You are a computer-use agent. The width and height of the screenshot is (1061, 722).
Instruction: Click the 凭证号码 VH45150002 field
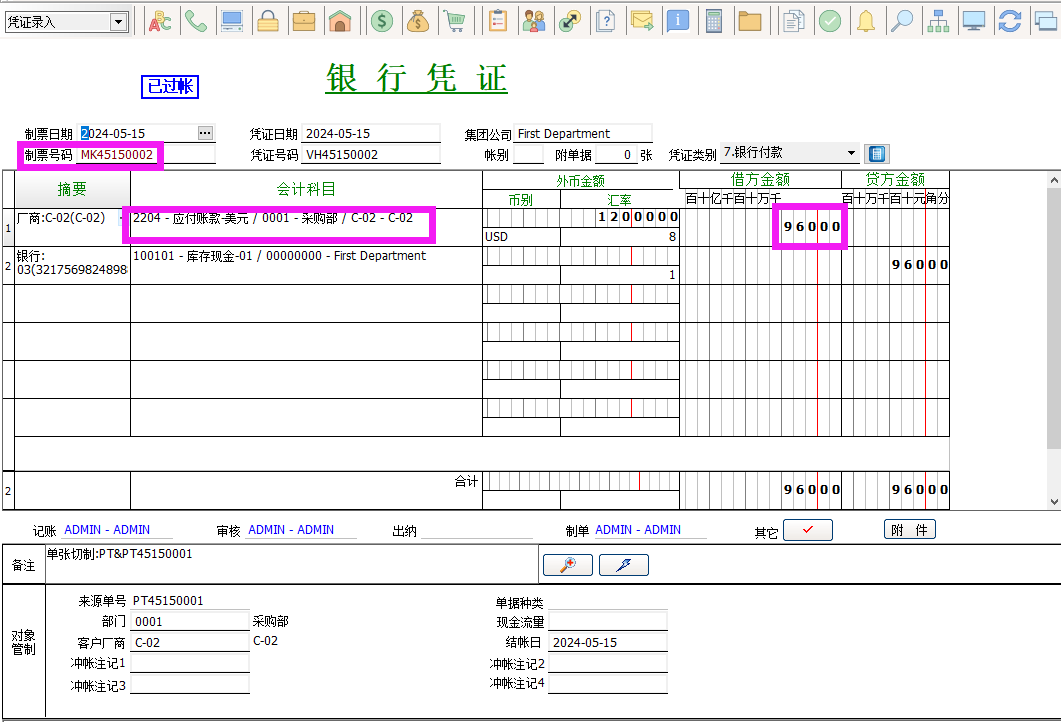pos(371,155)
